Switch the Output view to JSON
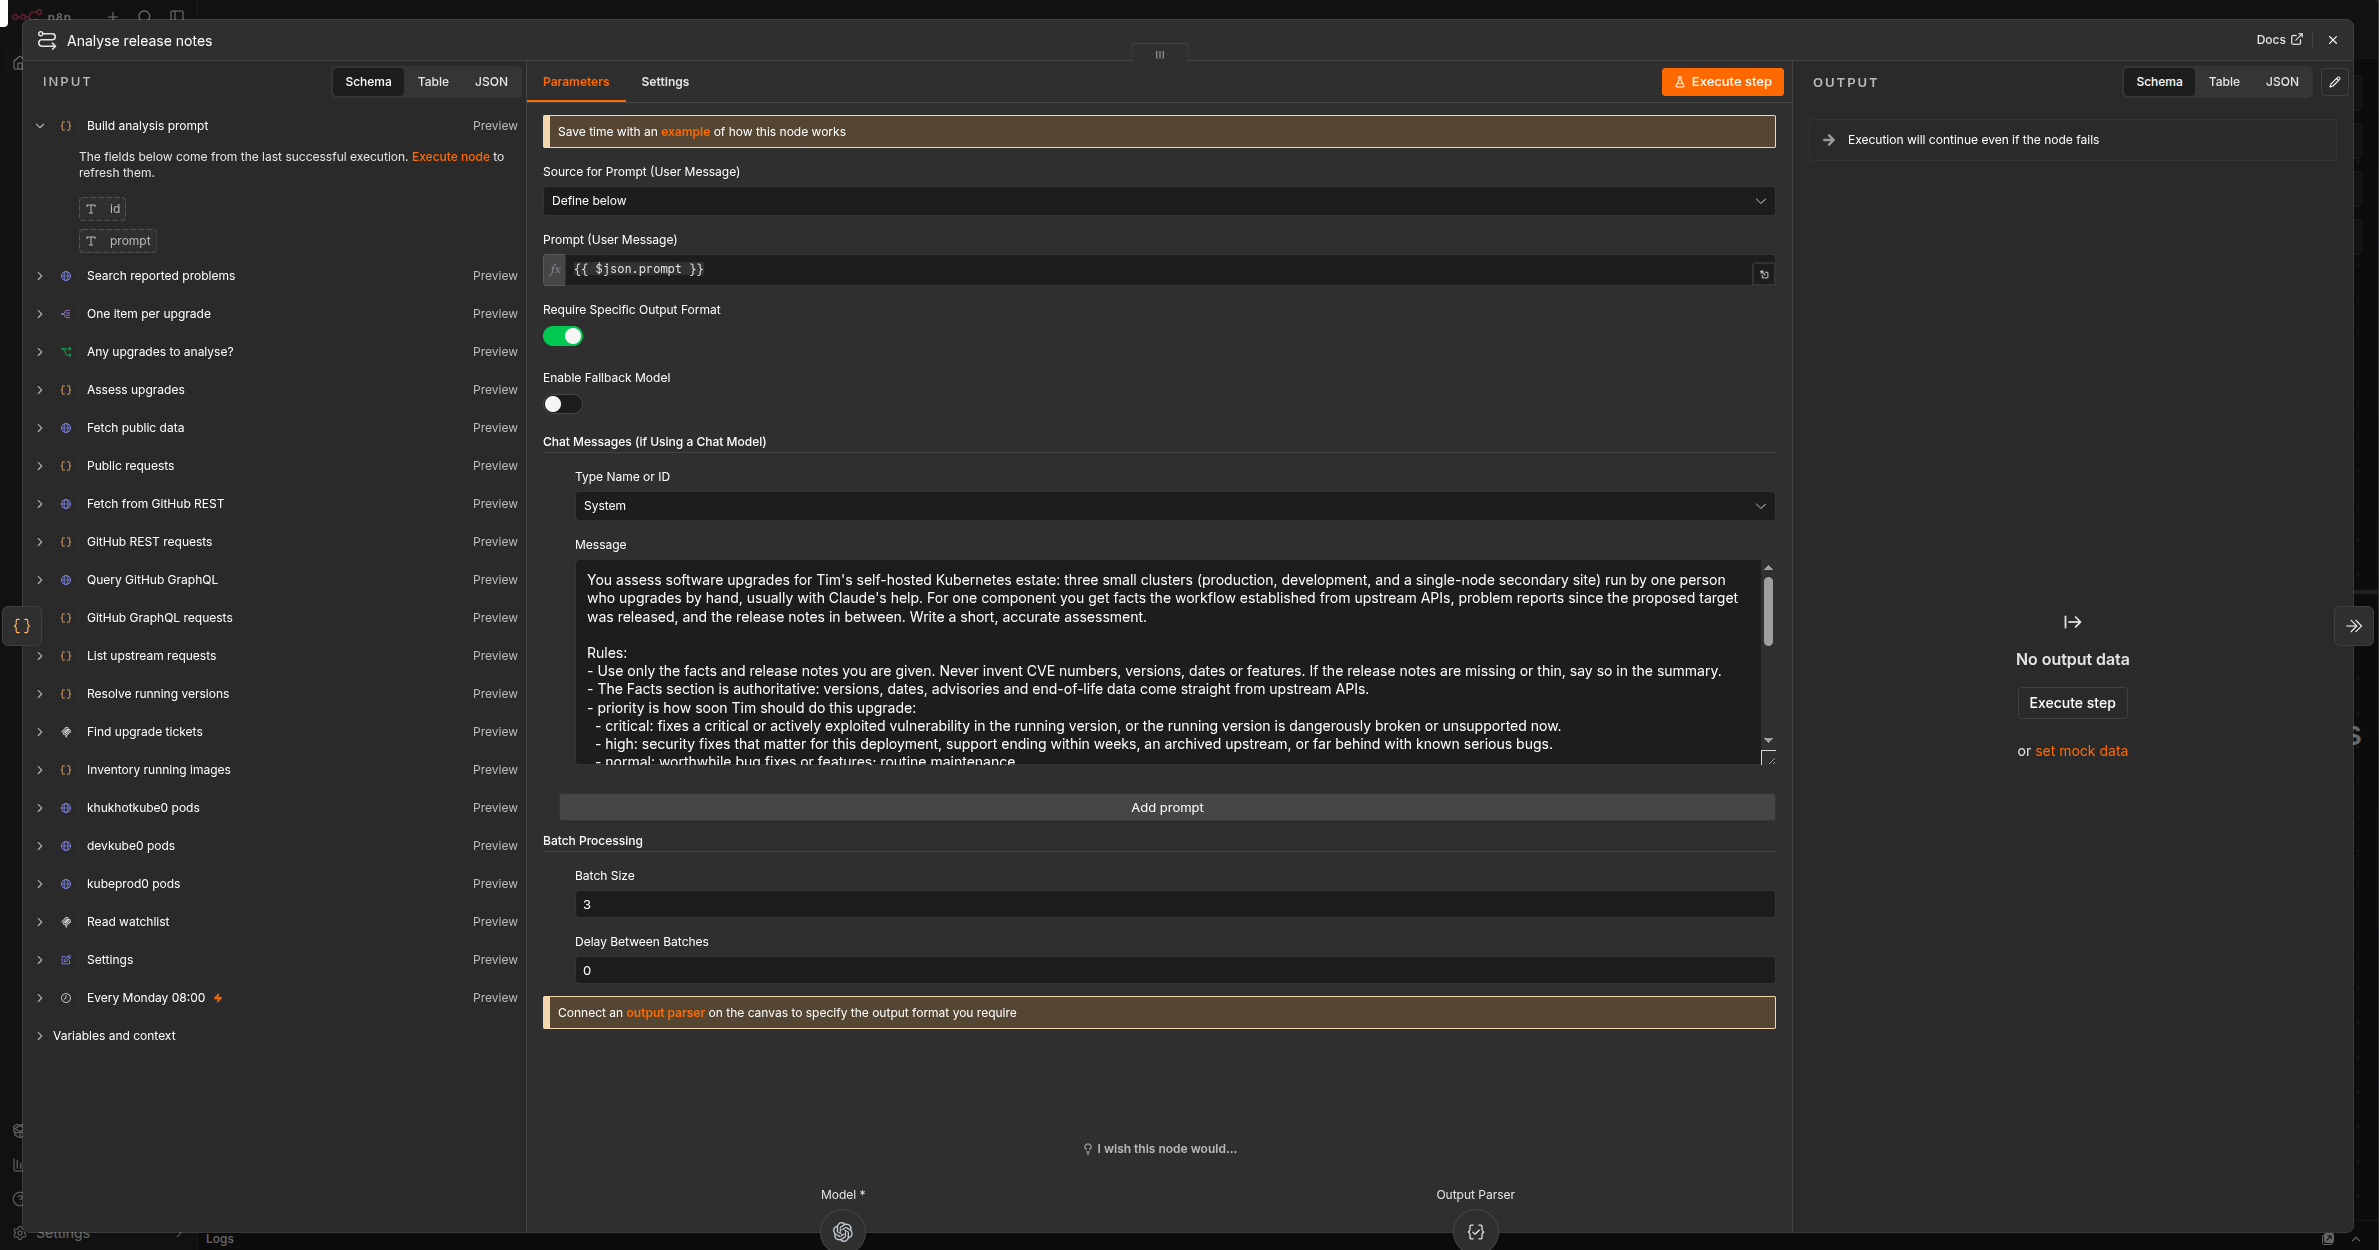Viewport: 2379px width, 1250px height. (2282, 82)
